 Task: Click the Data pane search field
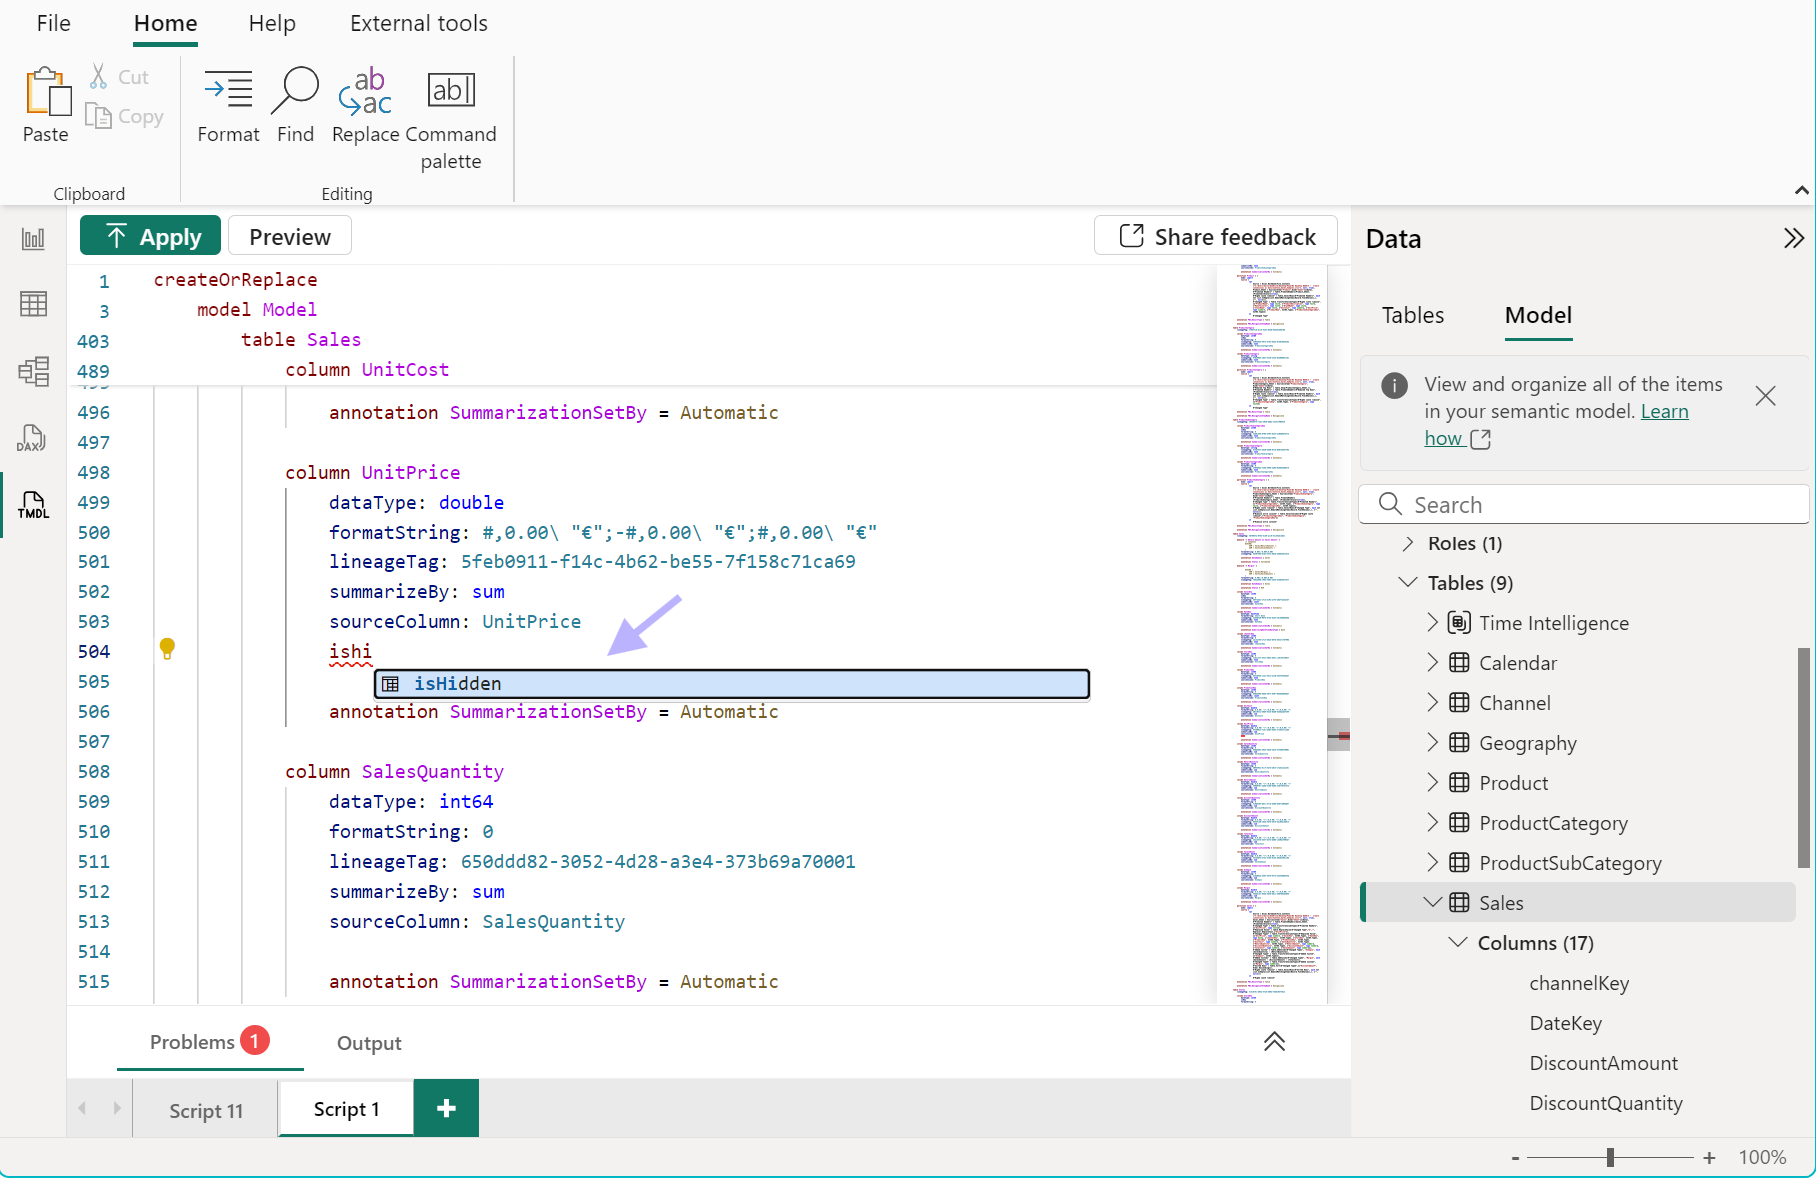(1584, 504)
